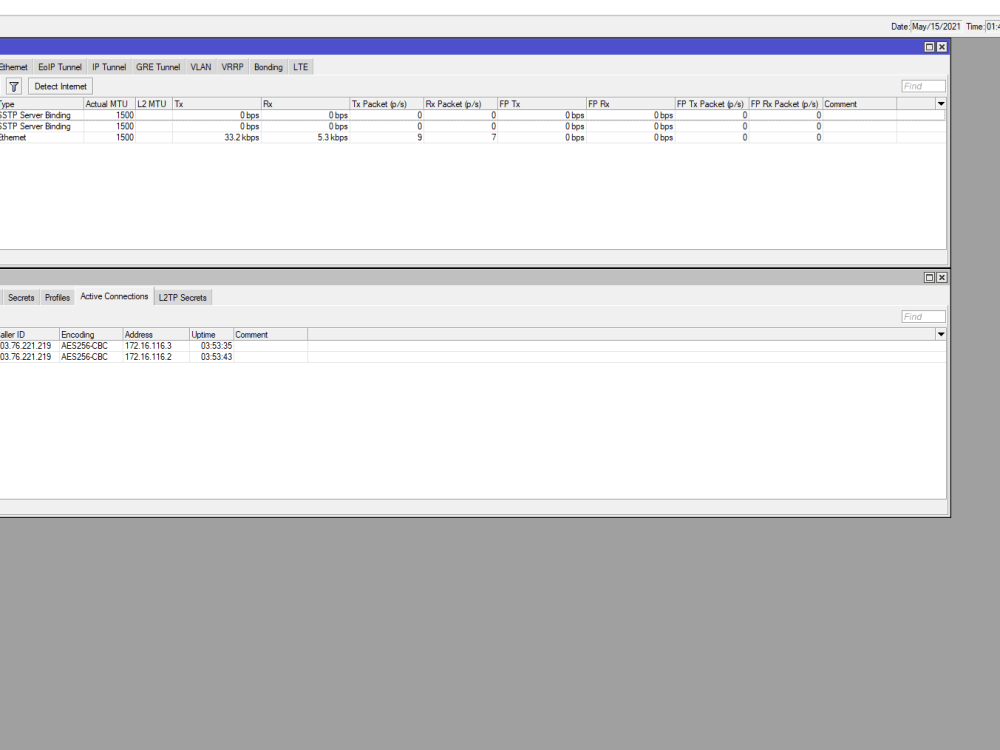The image size is (1000, 750).
Task: Switch to the VLAN tab
Action: click(200, 66)
